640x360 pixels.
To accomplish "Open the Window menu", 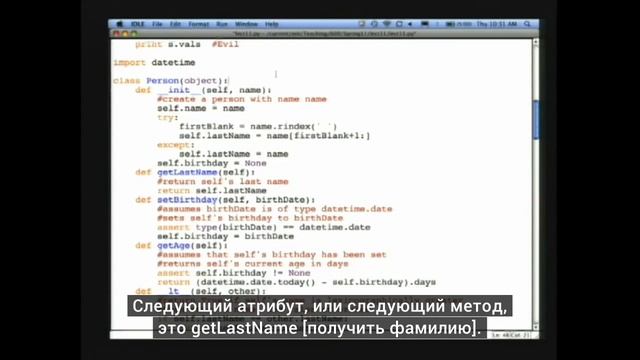I will [x=246, y=24].
